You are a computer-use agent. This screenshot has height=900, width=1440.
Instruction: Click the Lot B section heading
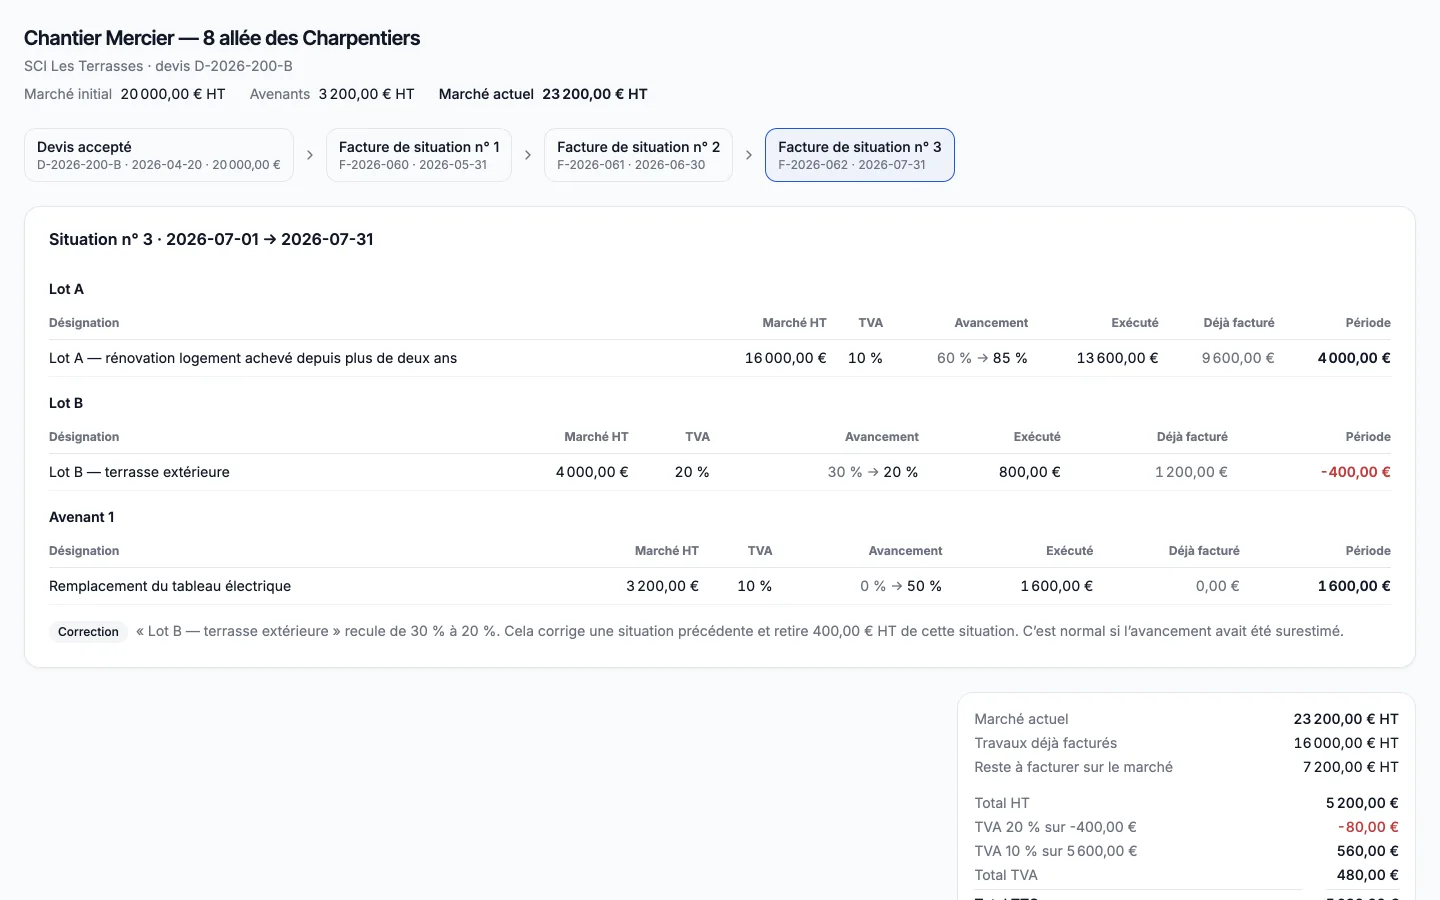tap(66, 403)
